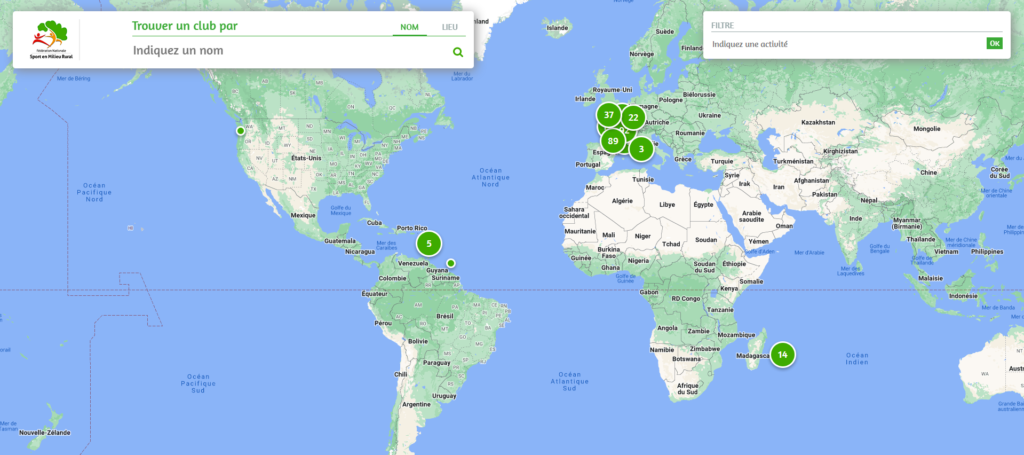Click the 'Argentine' map label
The width and height of the screenshot is (1024, 455).
coord(416,405)
